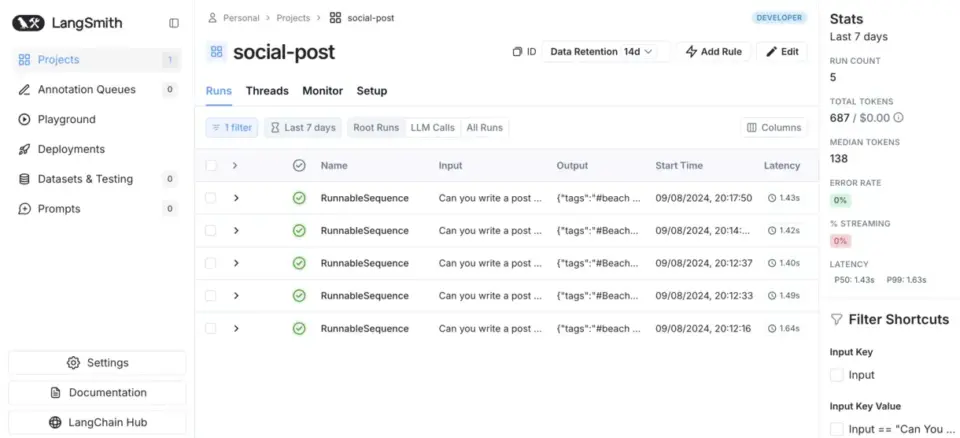
Task: Expand the run started at 20:12:16
Action: [236, 328]
